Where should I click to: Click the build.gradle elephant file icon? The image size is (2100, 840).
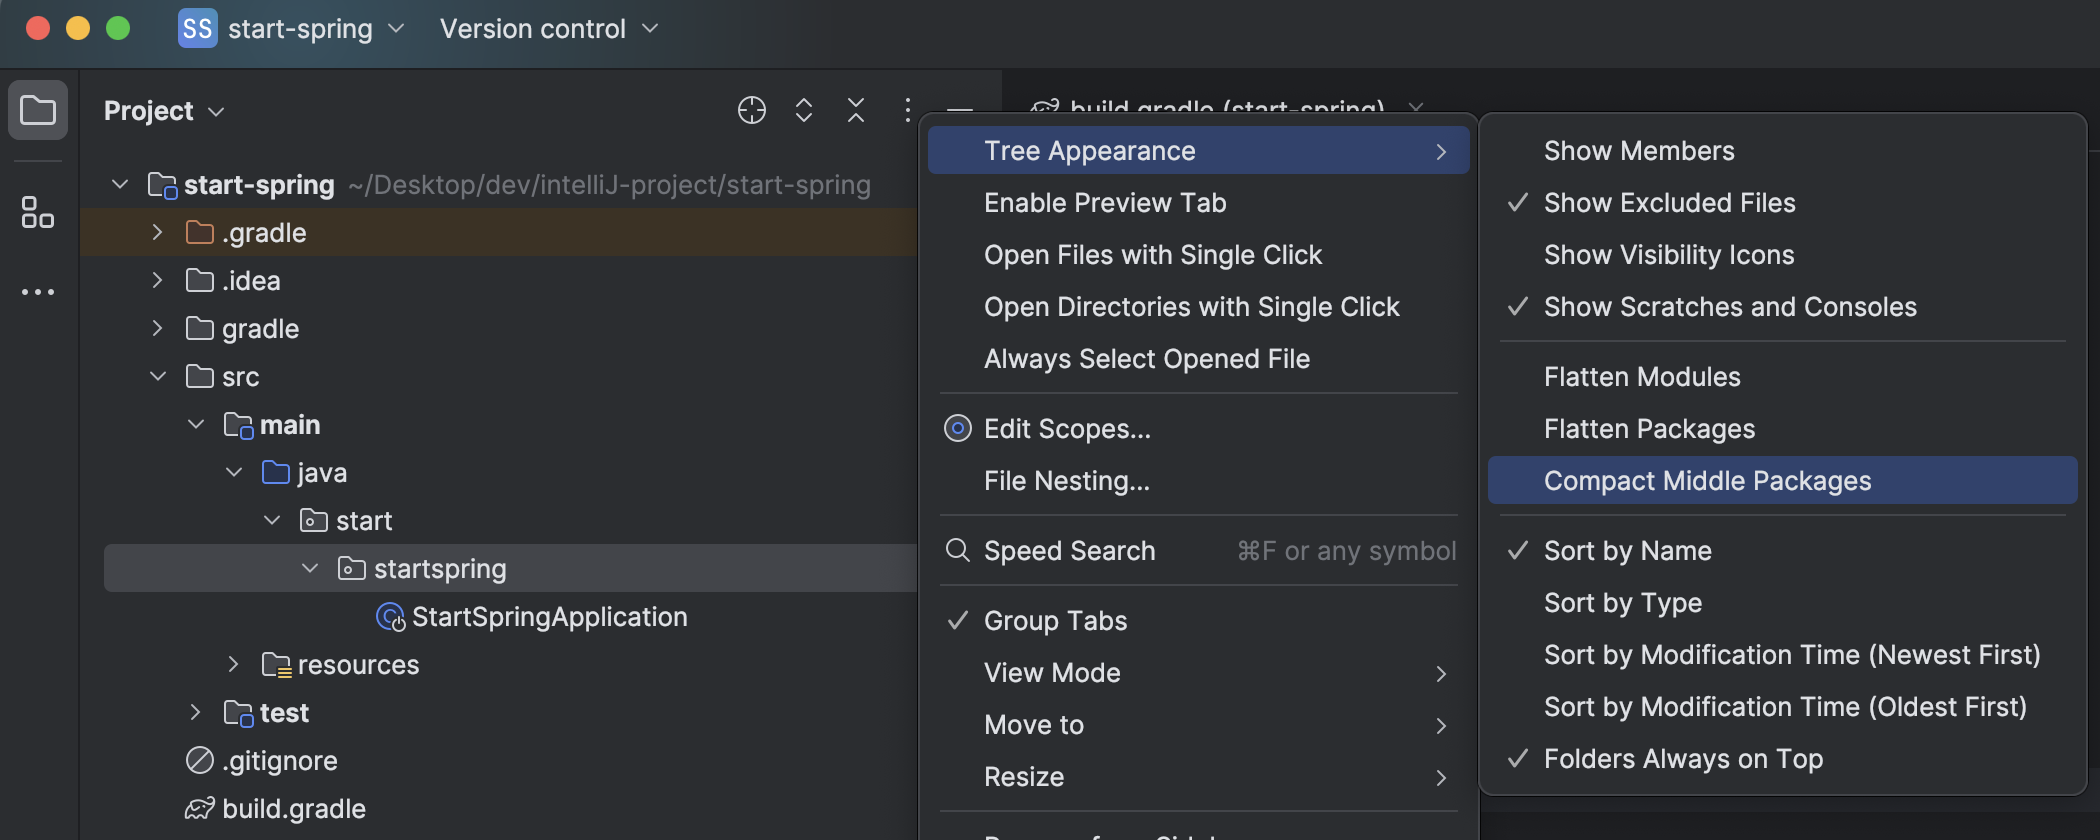point(200,808)
